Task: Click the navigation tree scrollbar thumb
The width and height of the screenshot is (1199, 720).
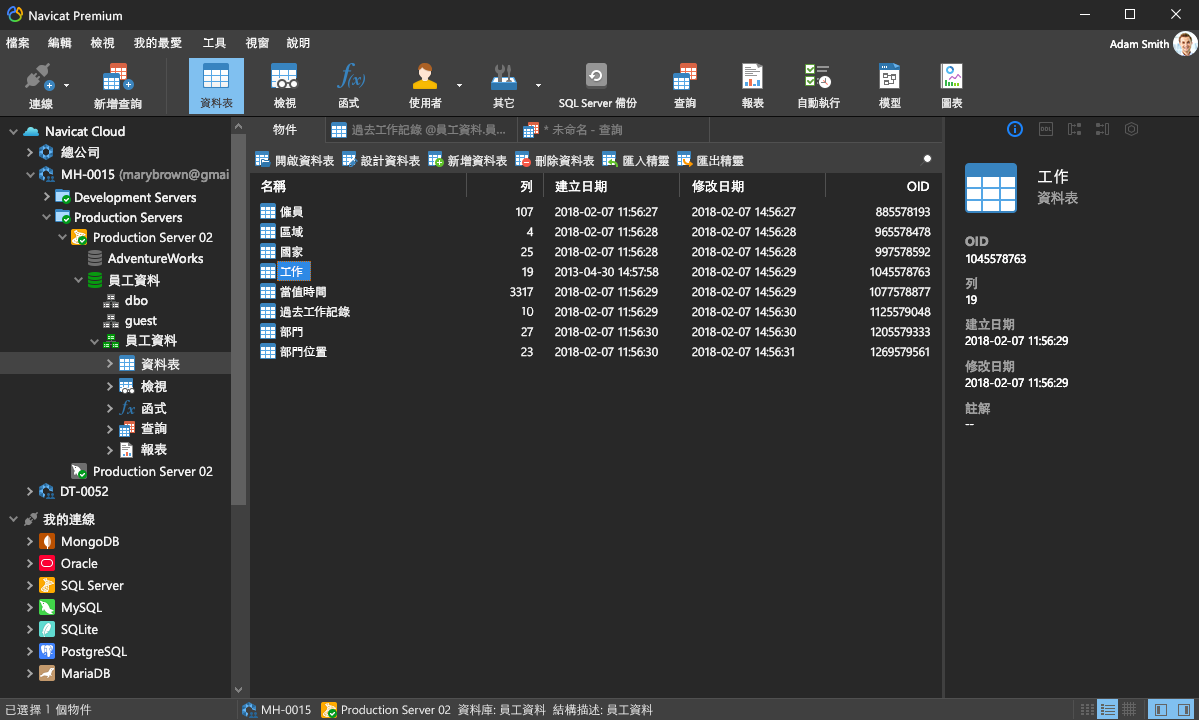Action: 239,319
